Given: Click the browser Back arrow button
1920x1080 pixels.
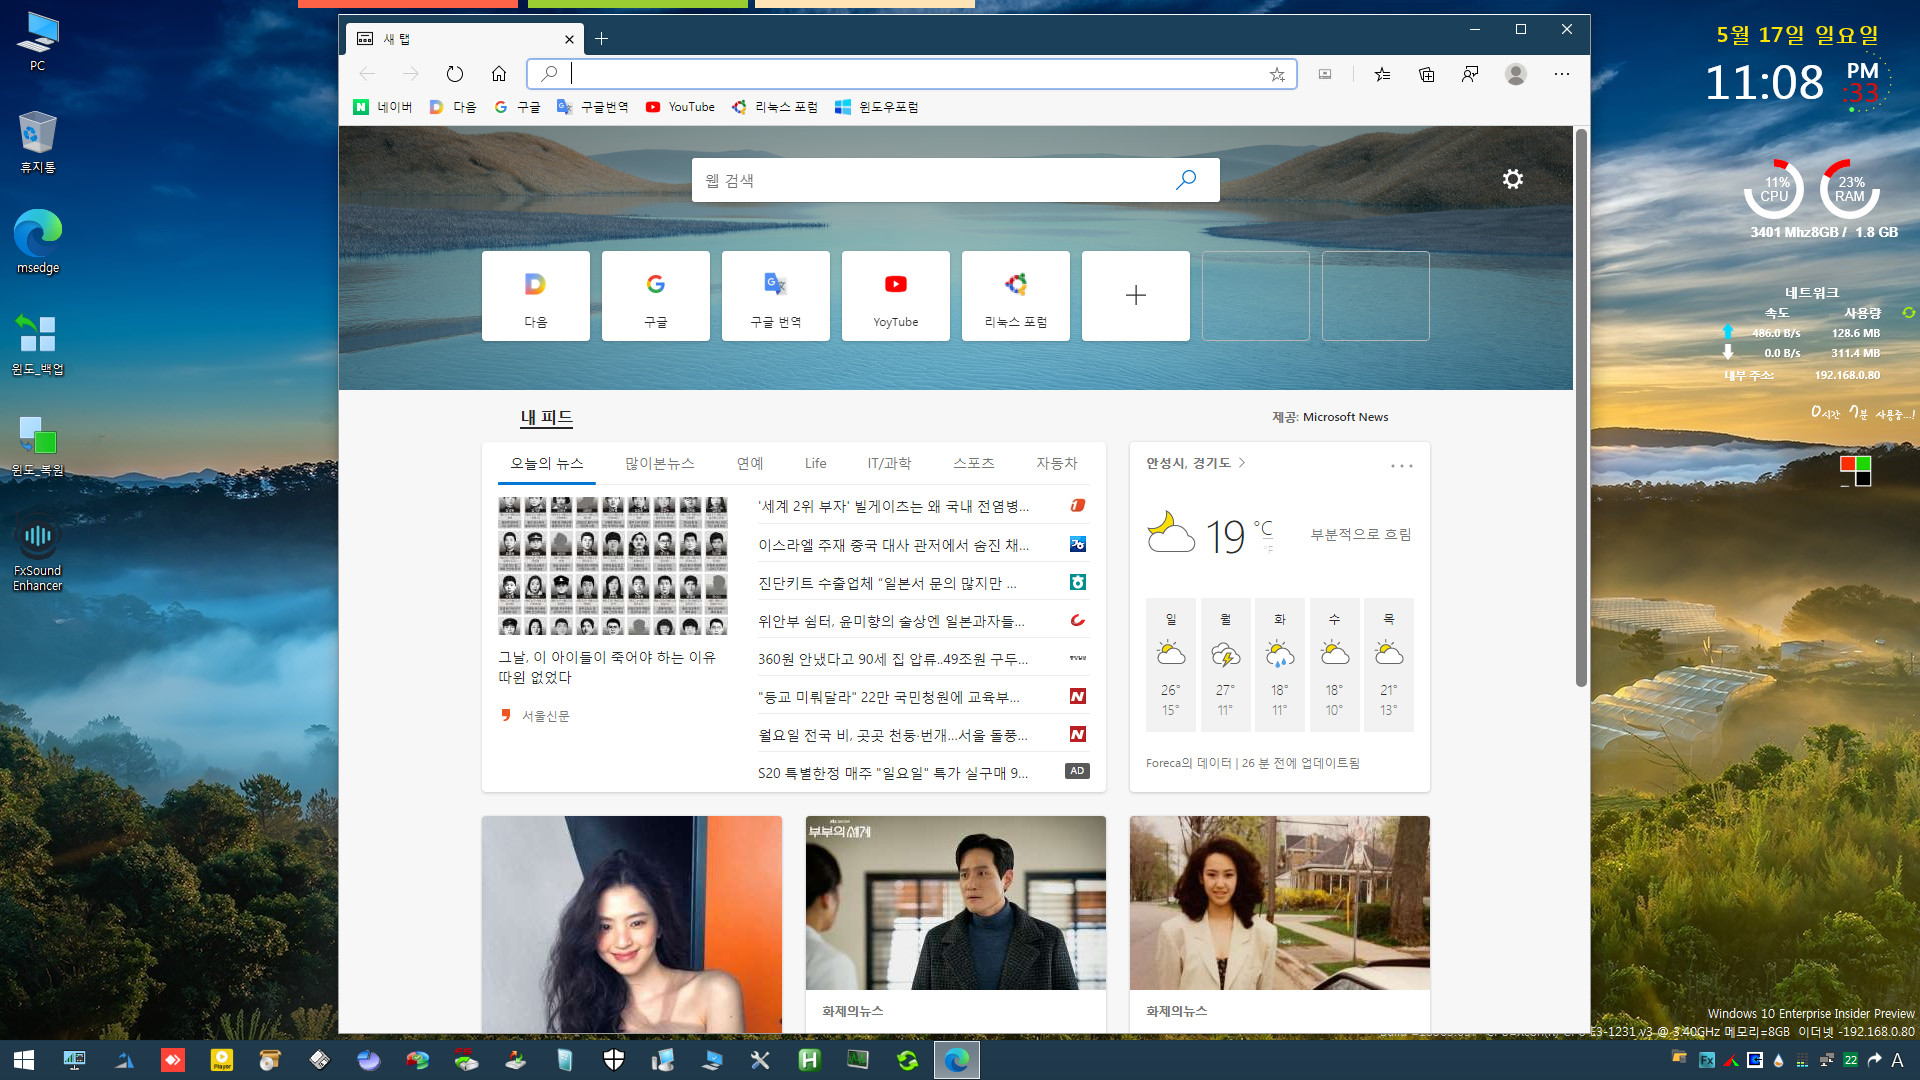Looking at the screenshot, I should (x=367, y=74).
